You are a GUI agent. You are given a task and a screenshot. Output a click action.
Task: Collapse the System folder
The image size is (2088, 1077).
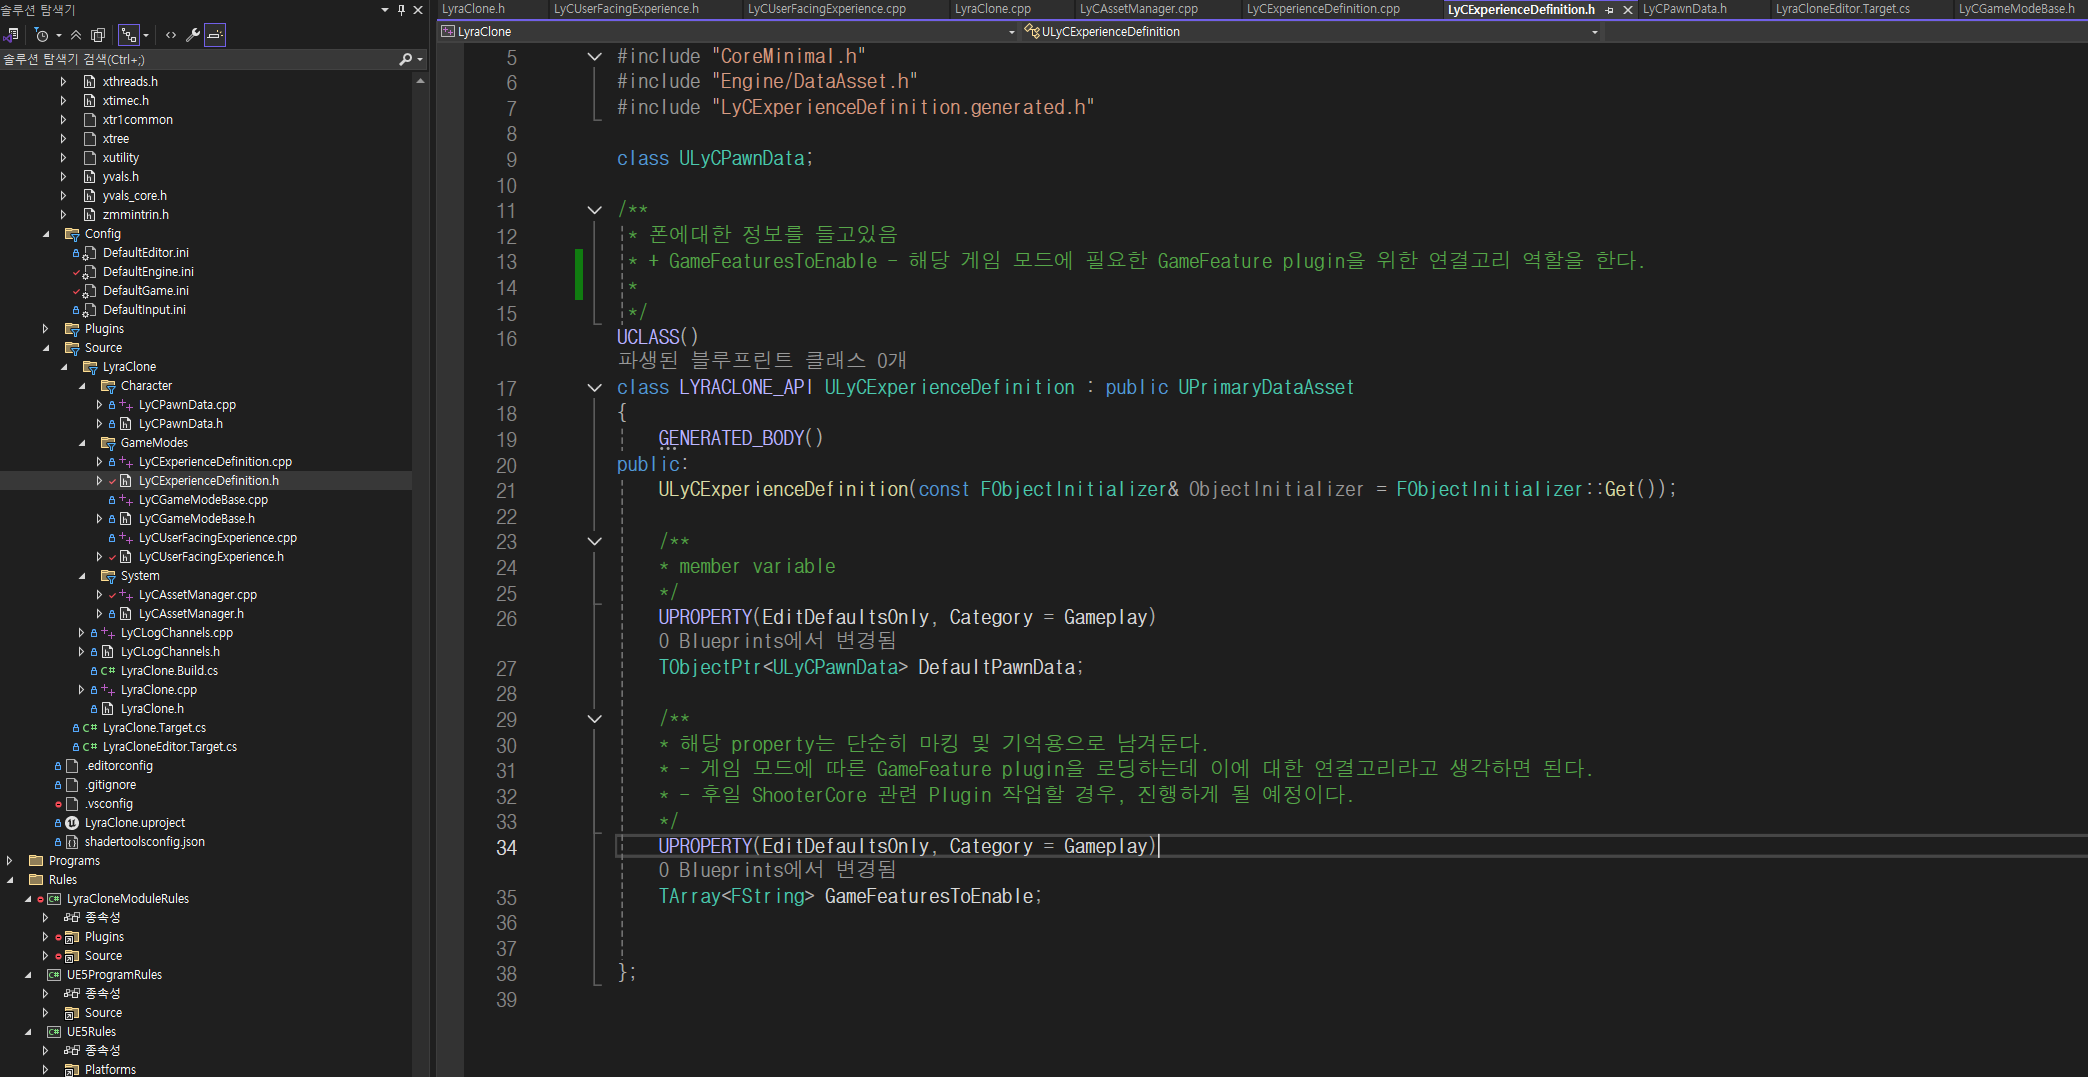(x=82, y=576)
